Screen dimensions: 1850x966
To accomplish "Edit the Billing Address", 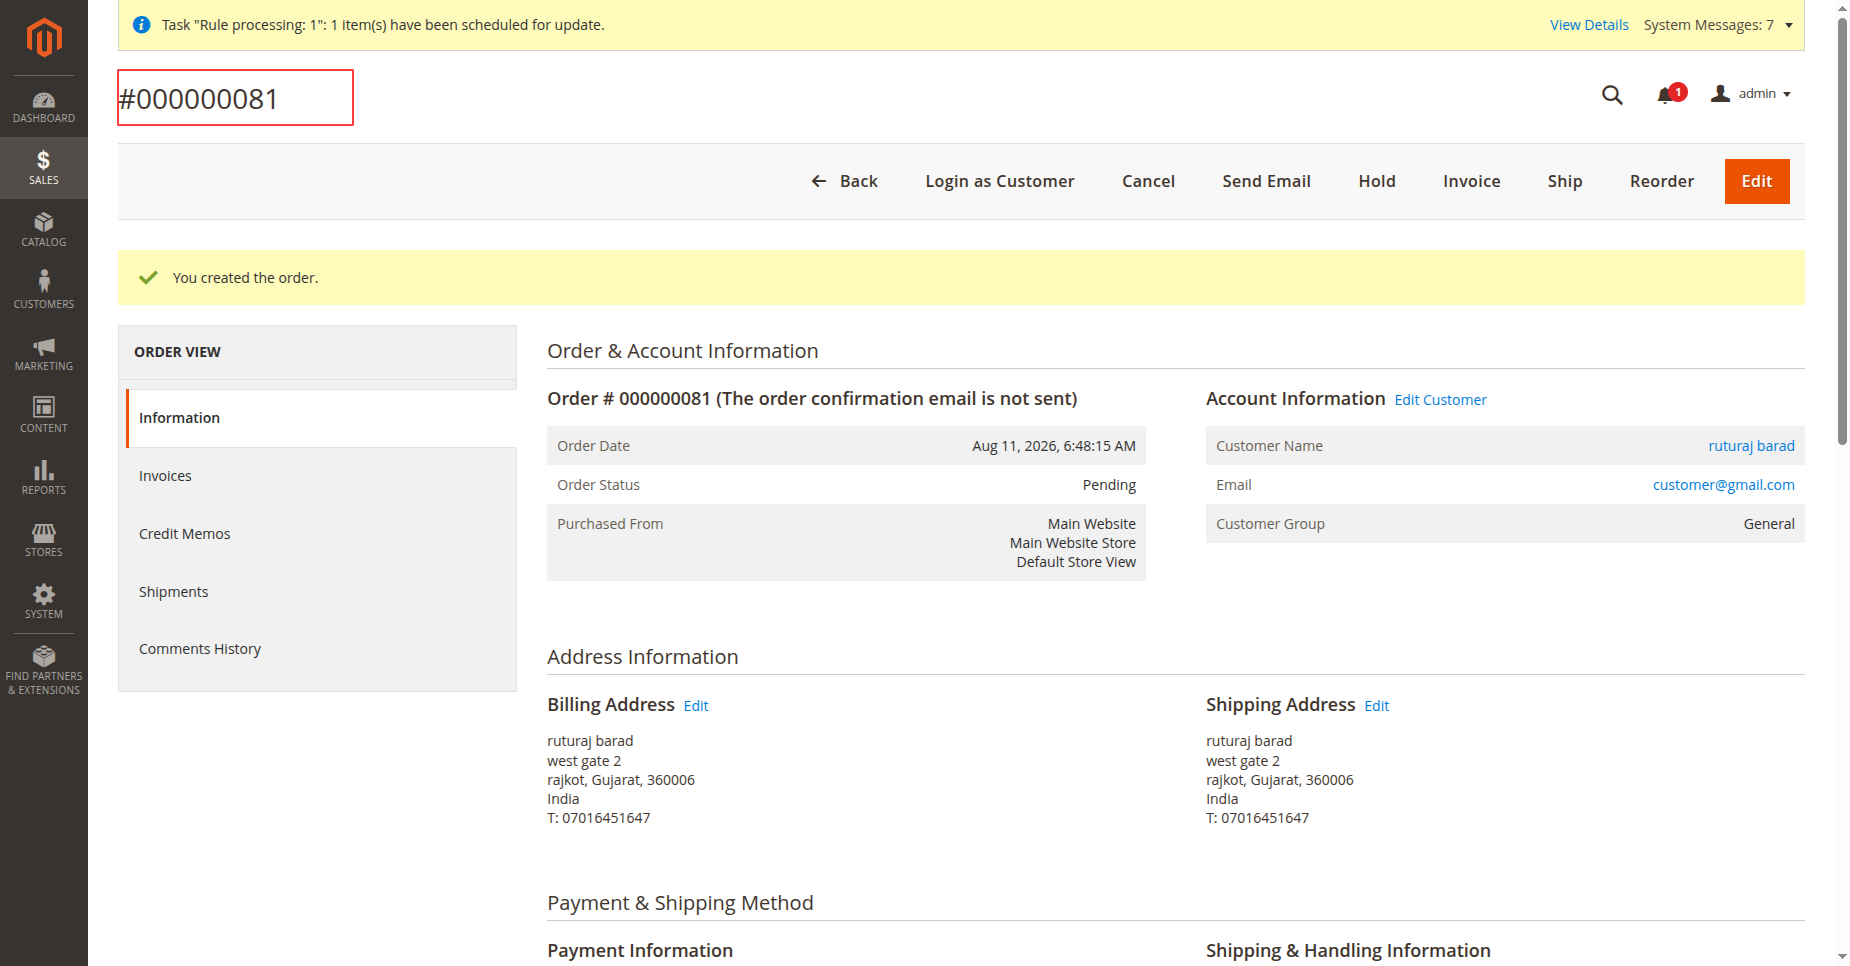I will (696, 706).
